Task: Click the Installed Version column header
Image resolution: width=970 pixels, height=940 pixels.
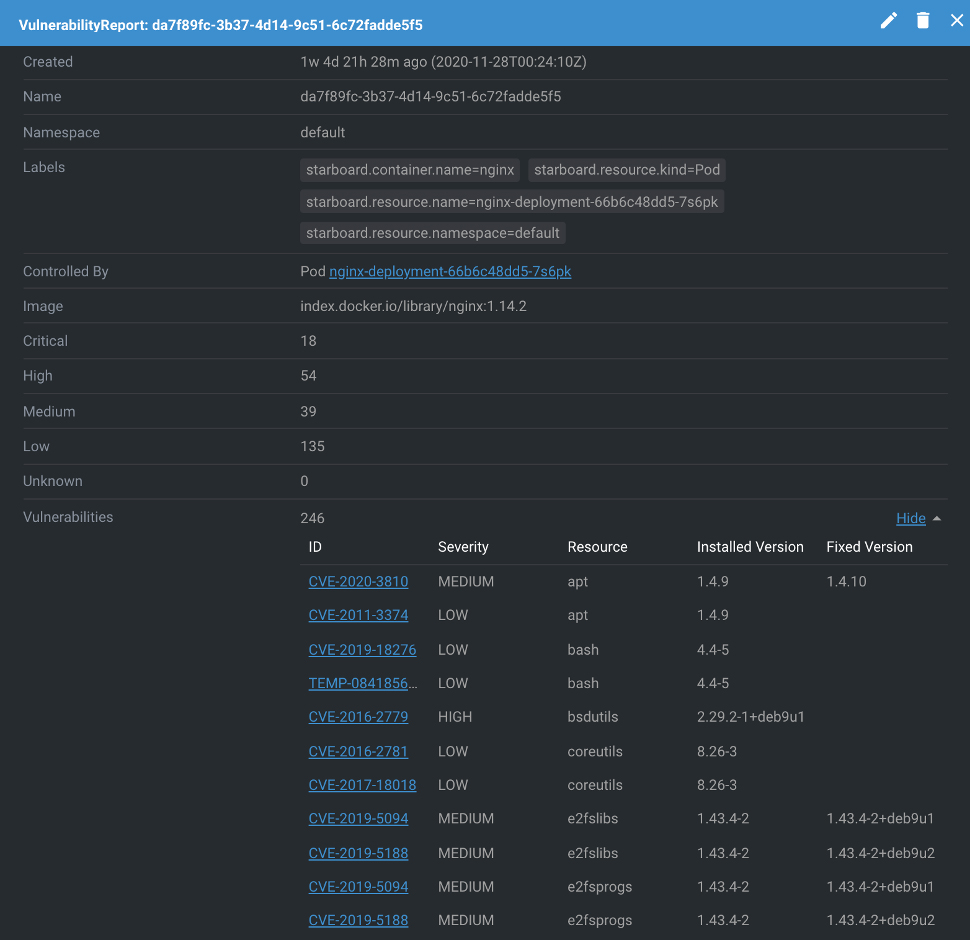Action: tap(750, 547)
